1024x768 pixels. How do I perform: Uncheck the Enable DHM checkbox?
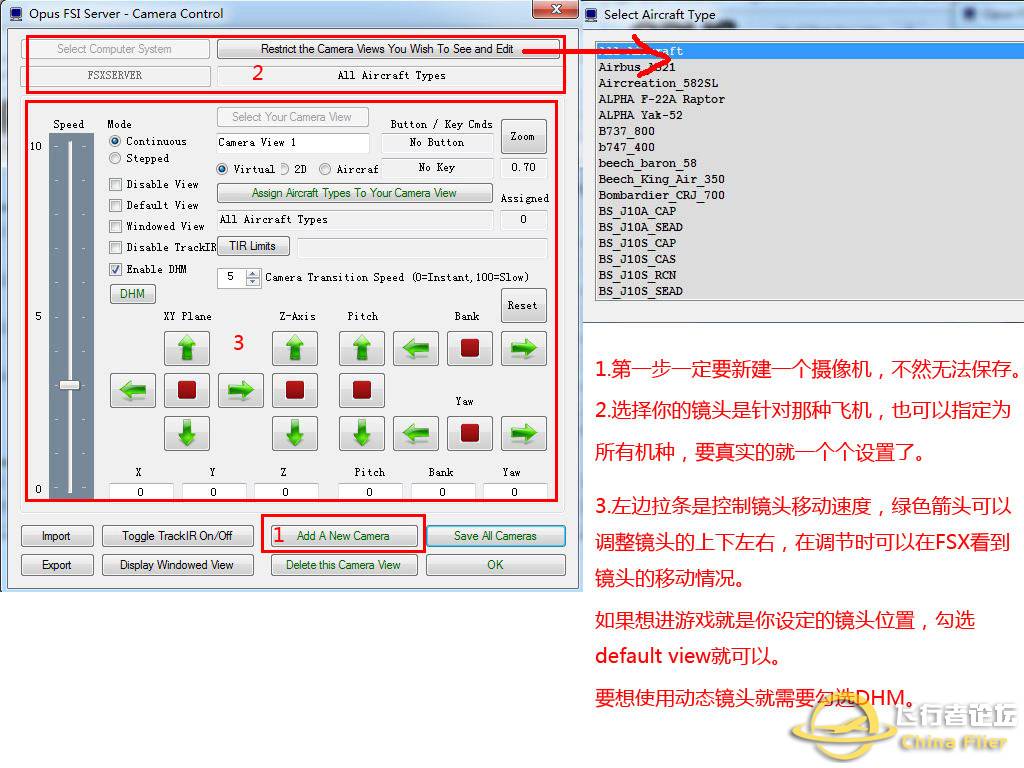point(116,269)
